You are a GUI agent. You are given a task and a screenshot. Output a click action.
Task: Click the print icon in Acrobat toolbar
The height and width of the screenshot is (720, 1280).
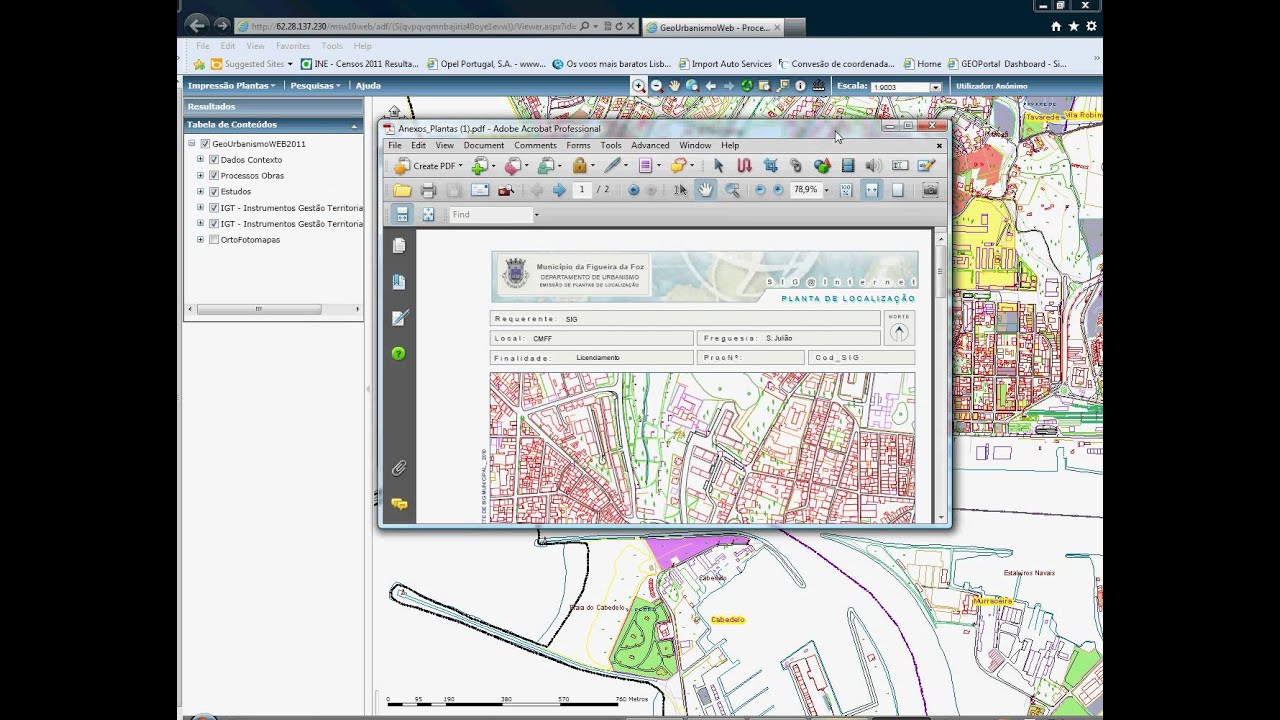coord(429,190)
